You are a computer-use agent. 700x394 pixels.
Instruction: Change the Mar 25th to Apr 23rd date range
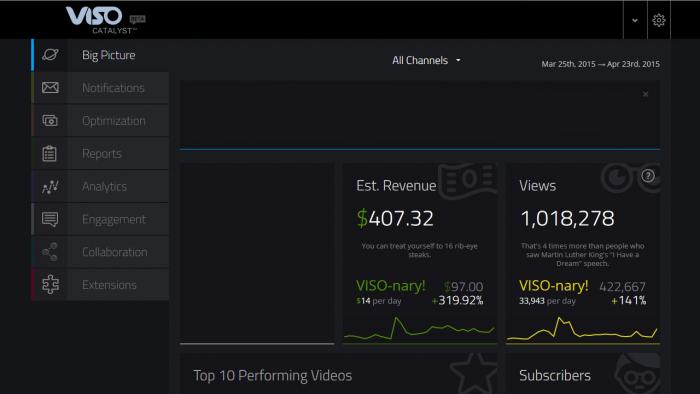(x=600, y=64)
